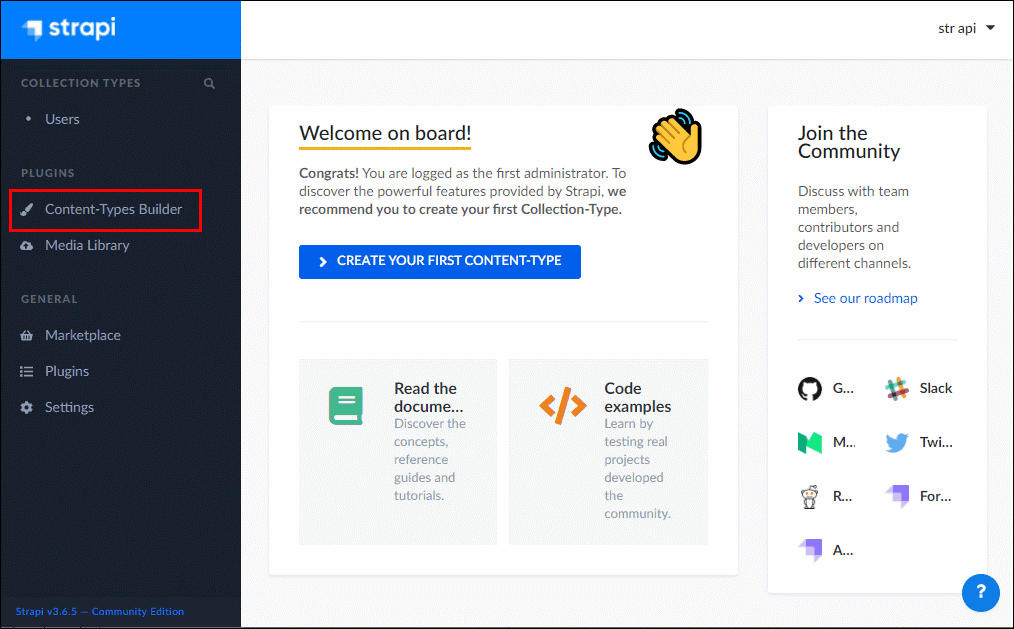Click the orange code brackets icon
1014x629 pixels.
[x=563, y=405]
